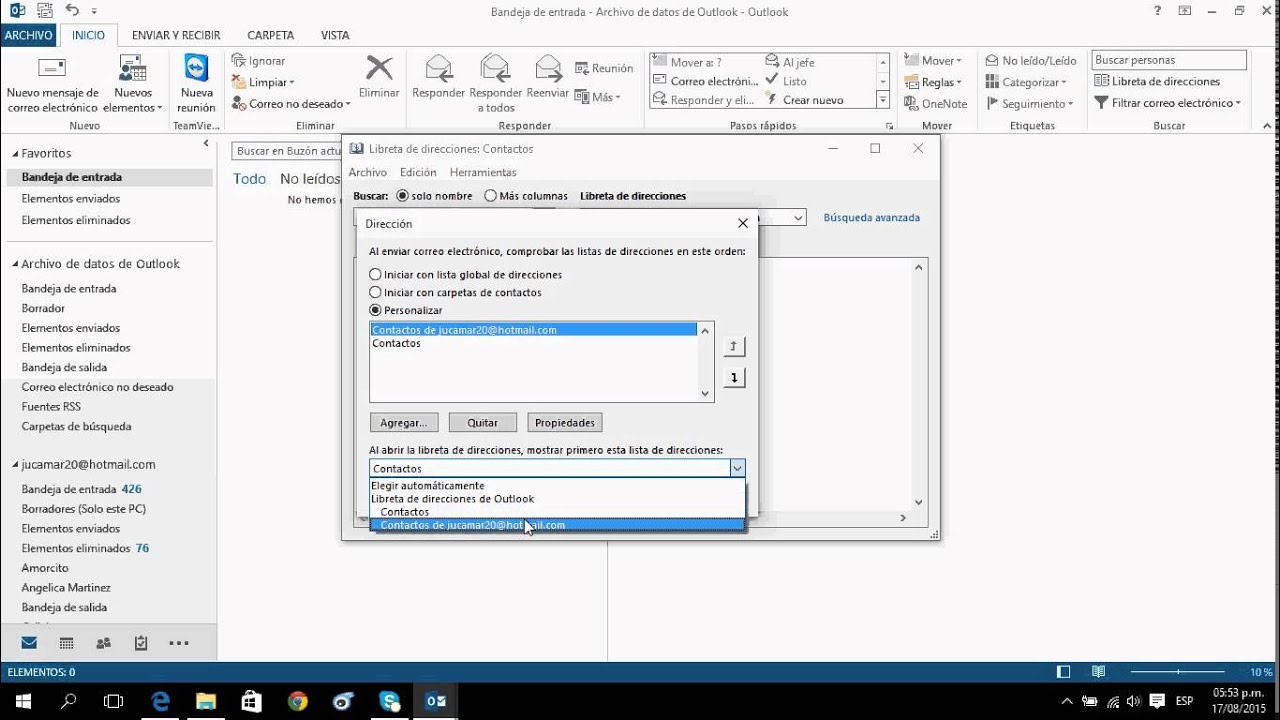
Task: Select Personalizar radio option
Action: click(x=406, y=310)
